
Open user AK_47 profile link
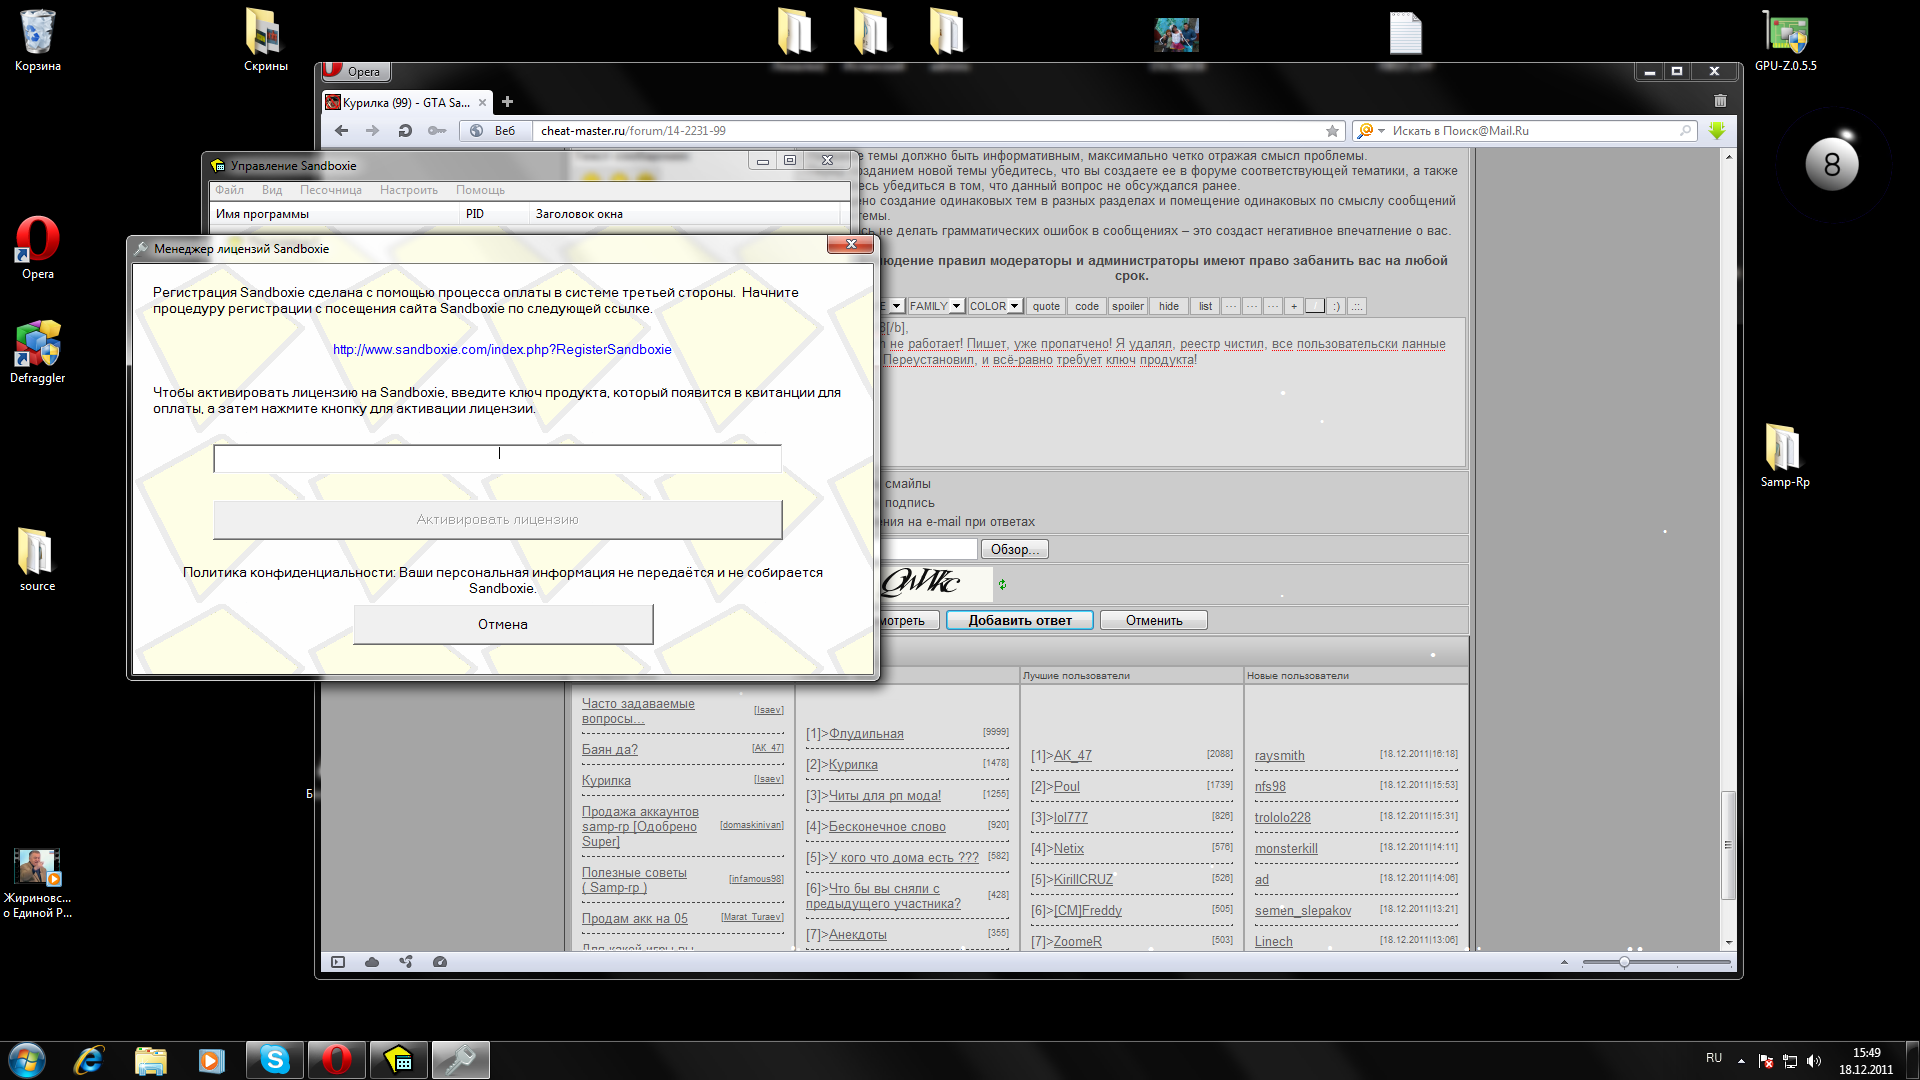click(1072, 756)
